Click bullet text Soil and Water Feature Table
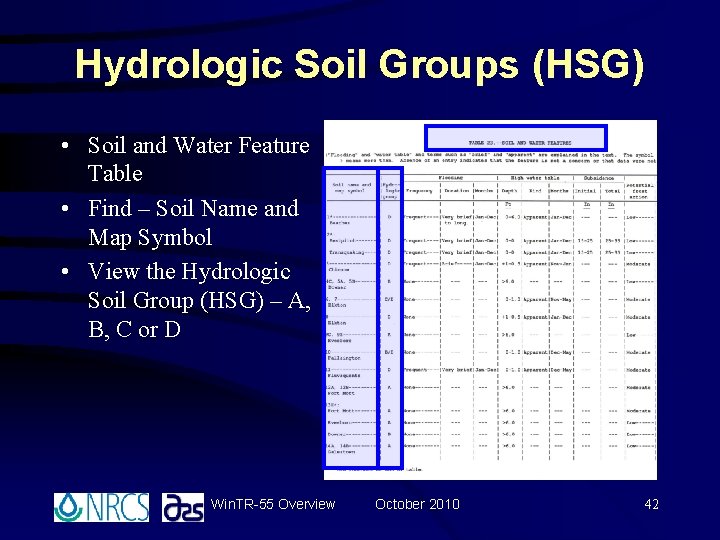This screenshot has width=720, height=540. coord(198,159)
